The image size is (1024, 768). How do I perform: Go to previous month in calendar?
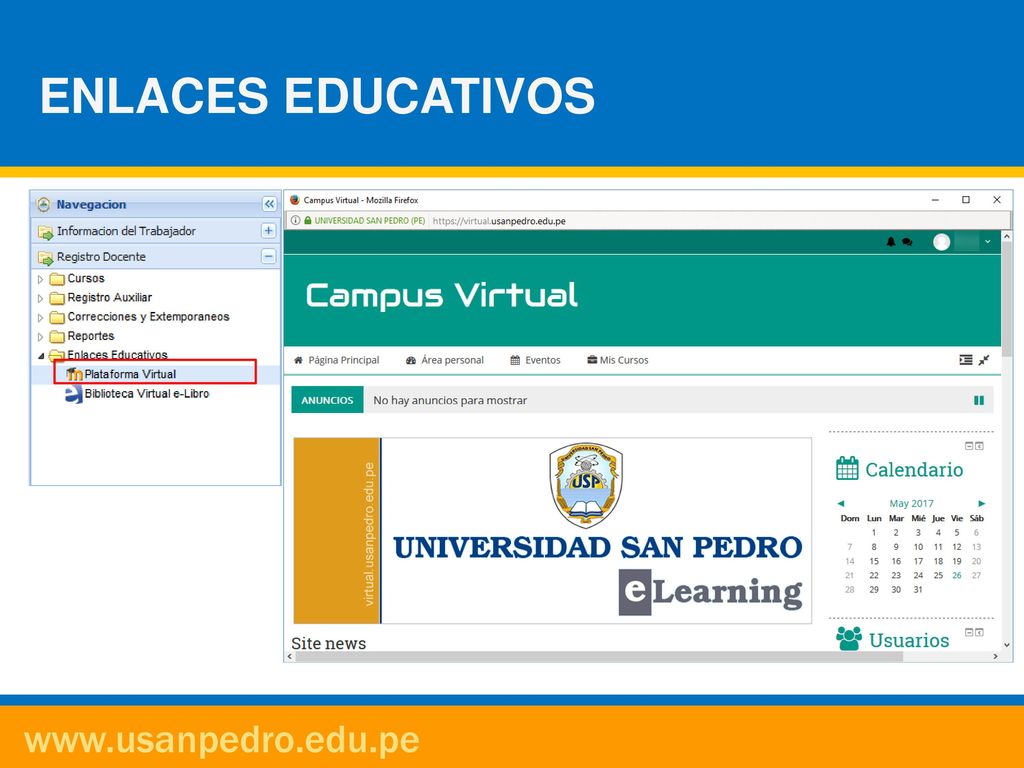pyautogui.click(x=841, y=504)
